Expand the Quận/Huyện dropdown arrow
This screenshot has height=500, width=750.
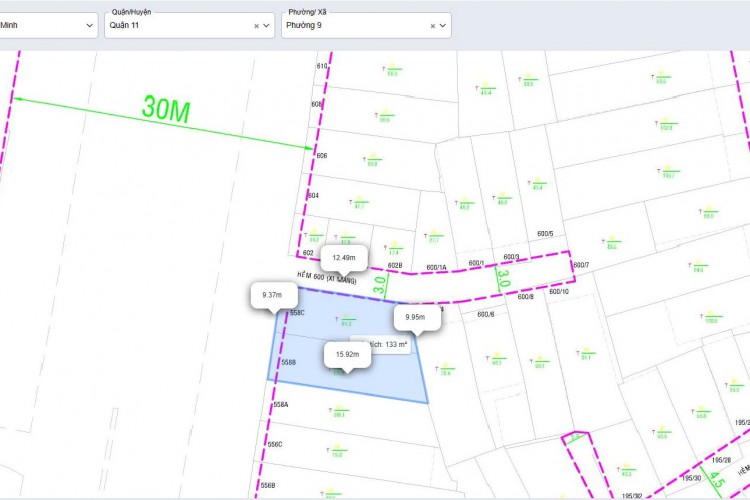tap(266, 26)
